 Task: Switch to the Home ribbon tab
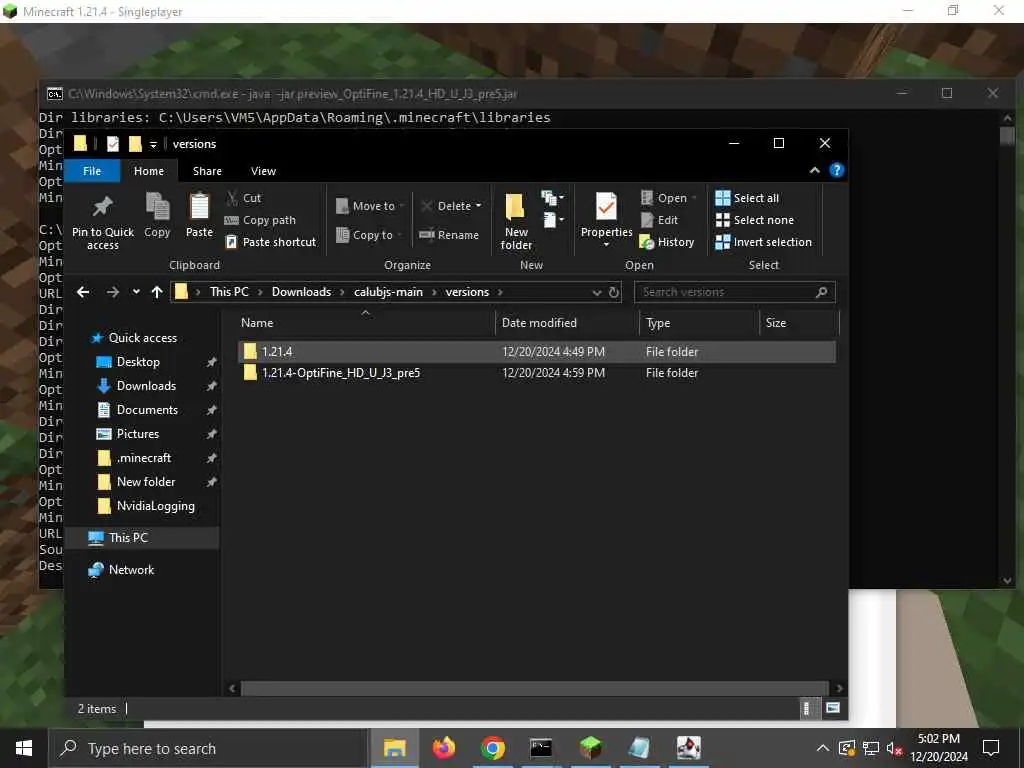click(x=149, y=171)
